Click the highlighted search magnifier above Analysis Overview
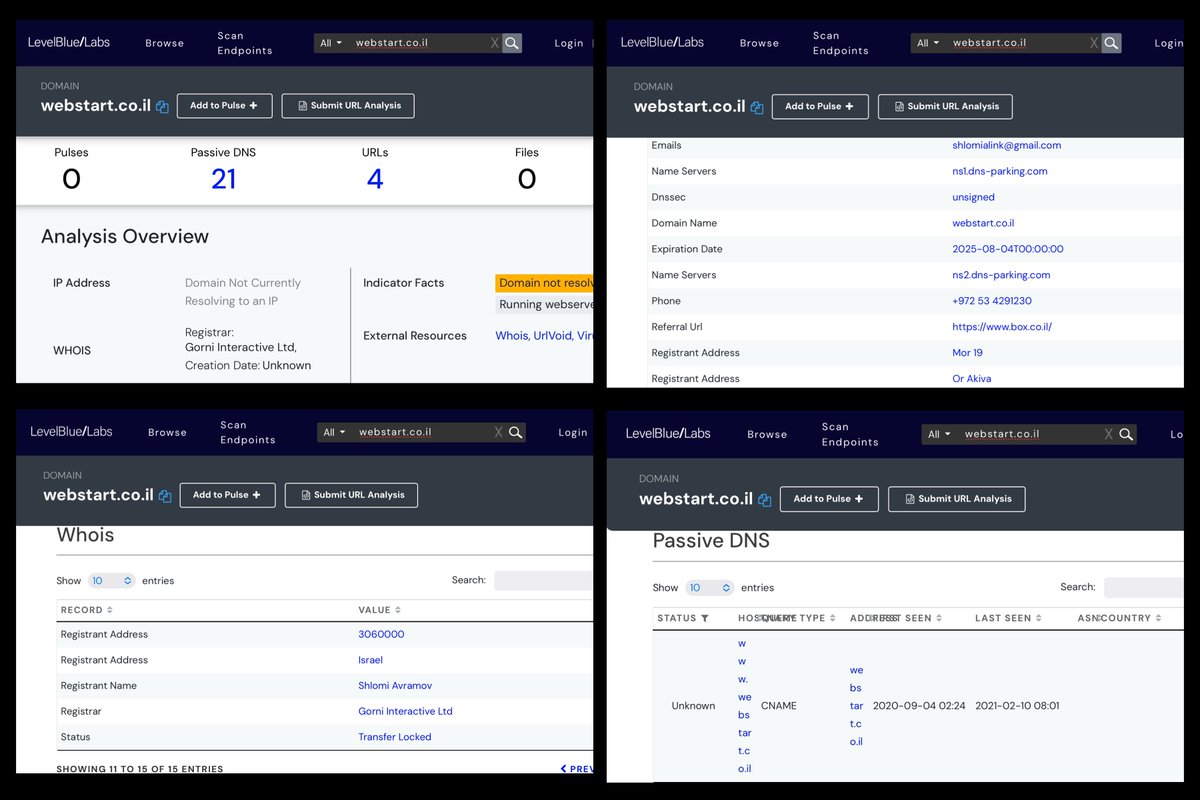 coord(511,43)
